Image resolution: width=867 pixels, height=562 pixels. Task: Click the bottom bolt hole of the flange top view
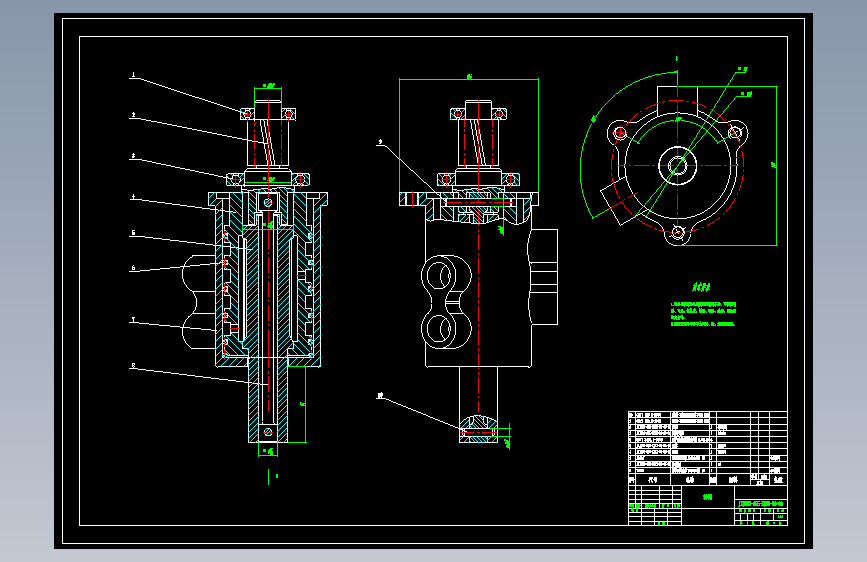click(677, 233)
